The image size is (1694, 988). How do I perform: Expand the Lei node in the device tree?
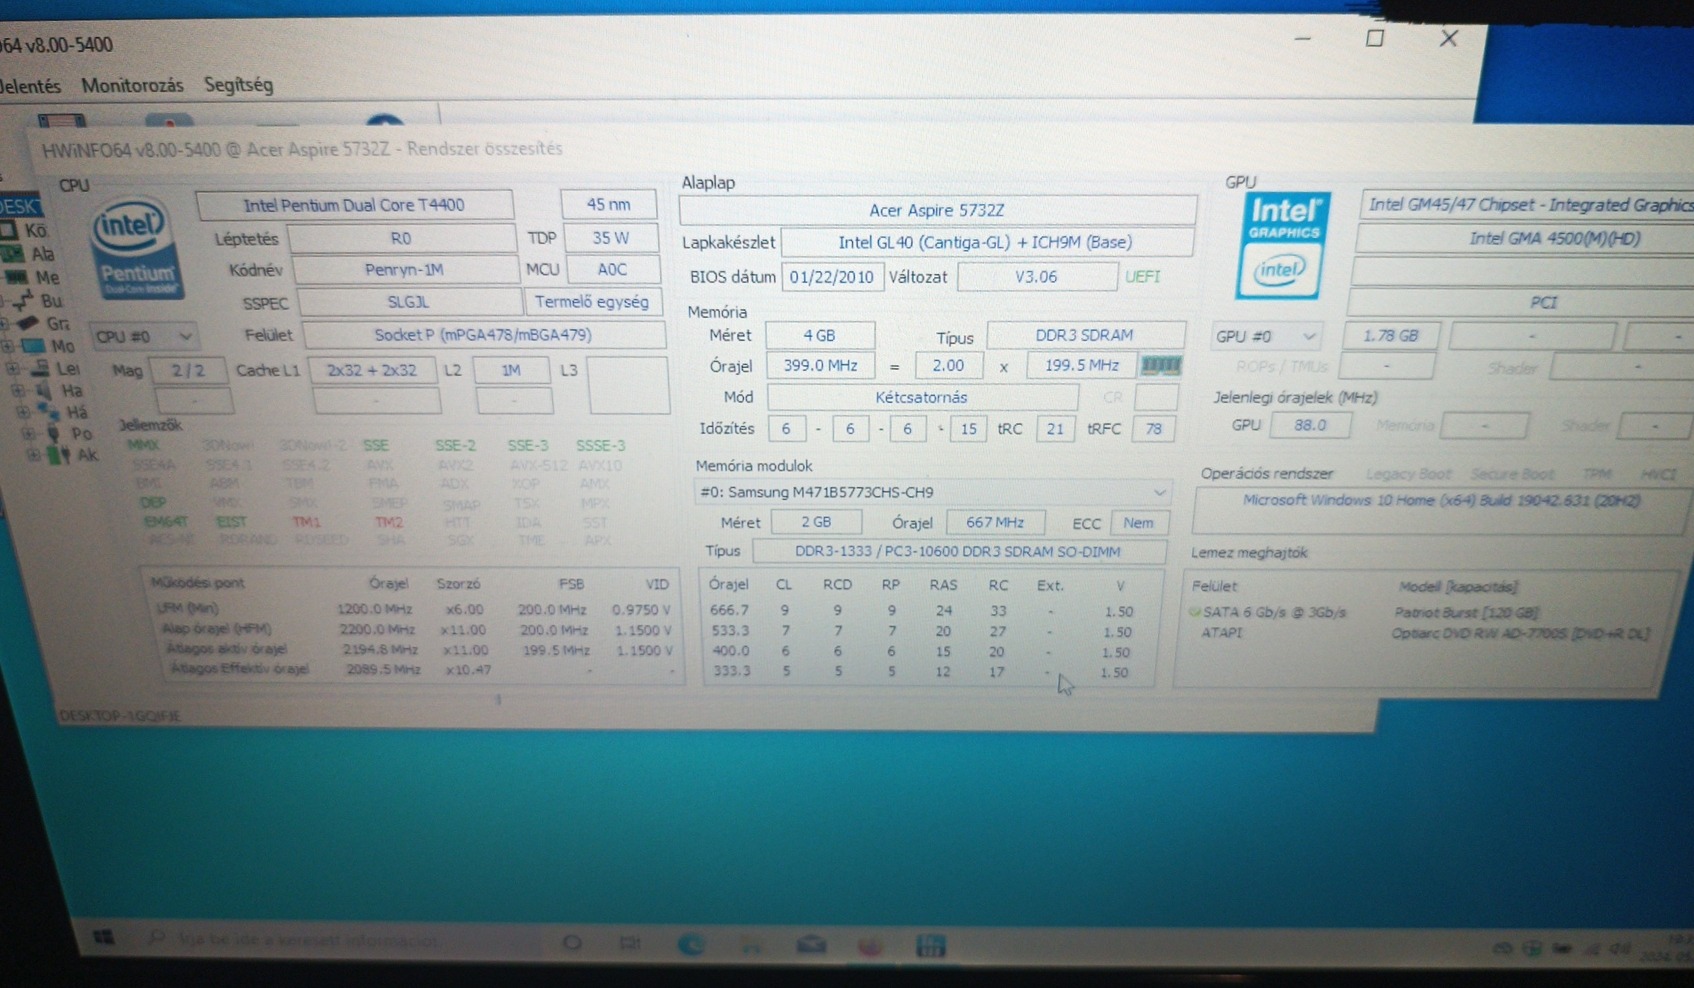14,368
